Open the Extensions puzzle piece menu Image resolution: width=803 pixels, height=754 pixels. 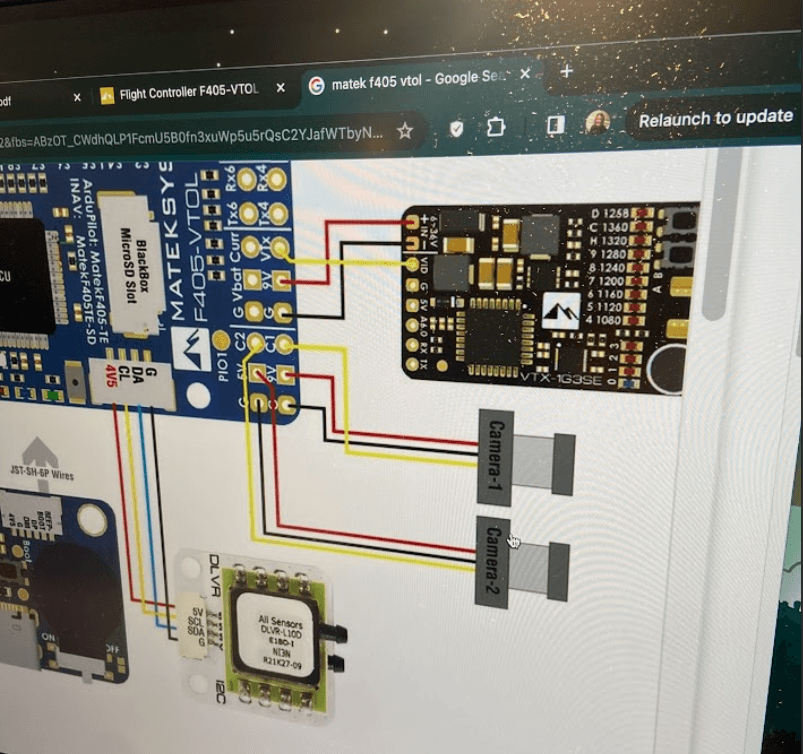coord(496,127)
